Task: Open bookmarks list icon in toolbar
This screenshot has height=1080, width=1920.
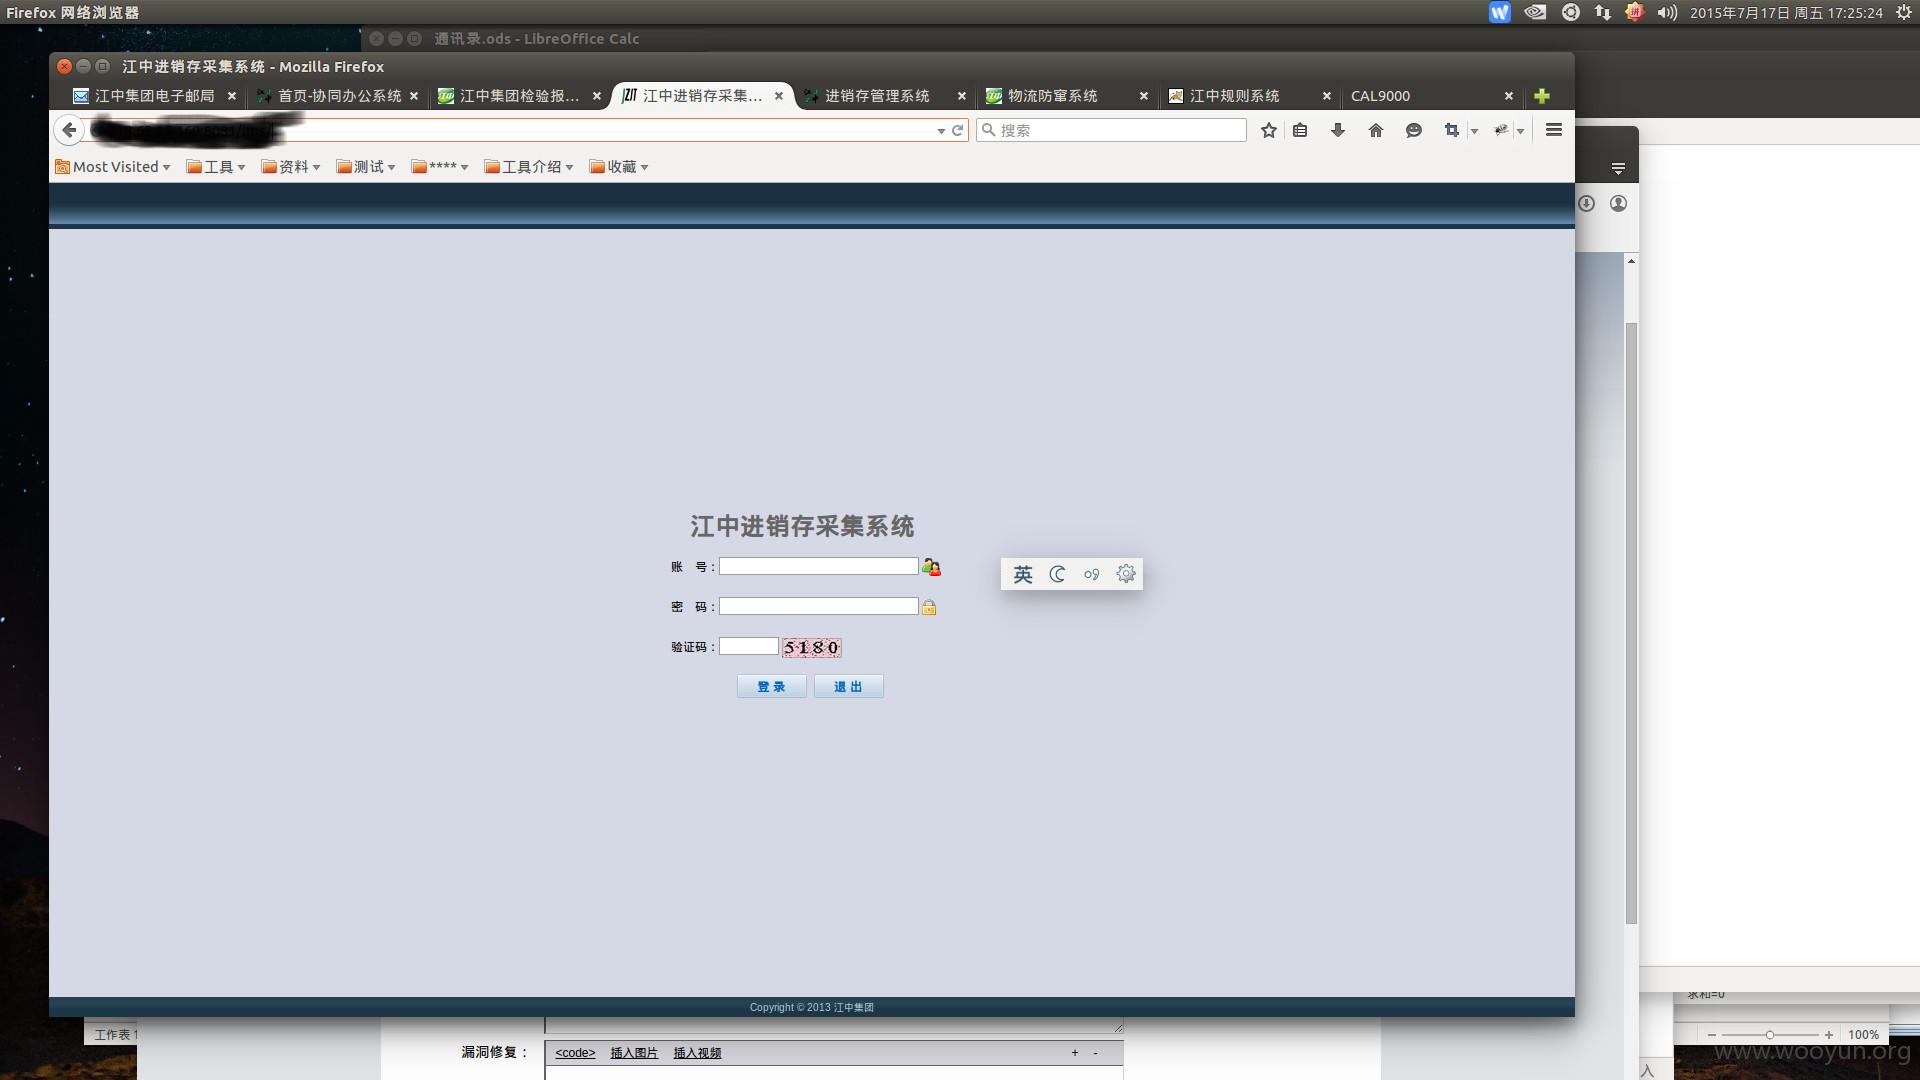Action: [1300, 130]
